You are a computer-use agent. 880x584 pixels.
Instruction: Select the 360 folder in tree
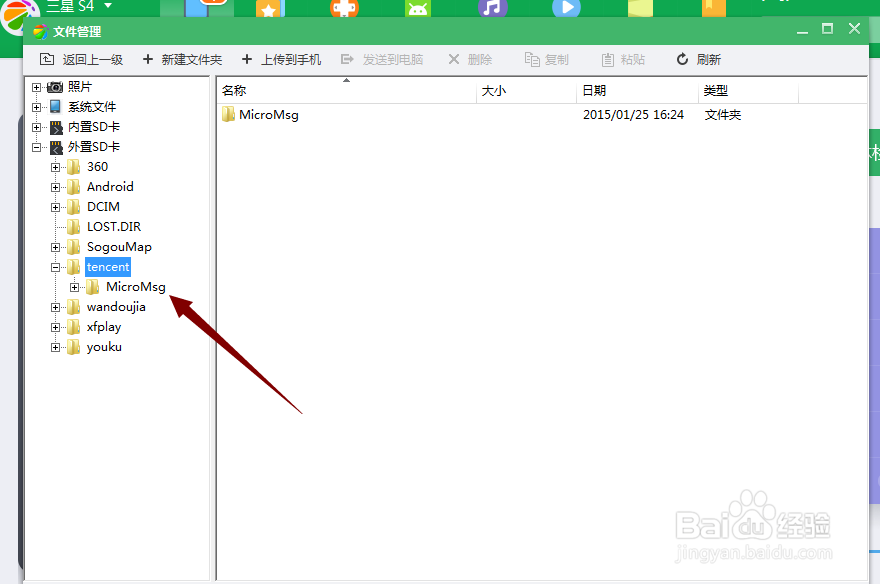point(98,167)
